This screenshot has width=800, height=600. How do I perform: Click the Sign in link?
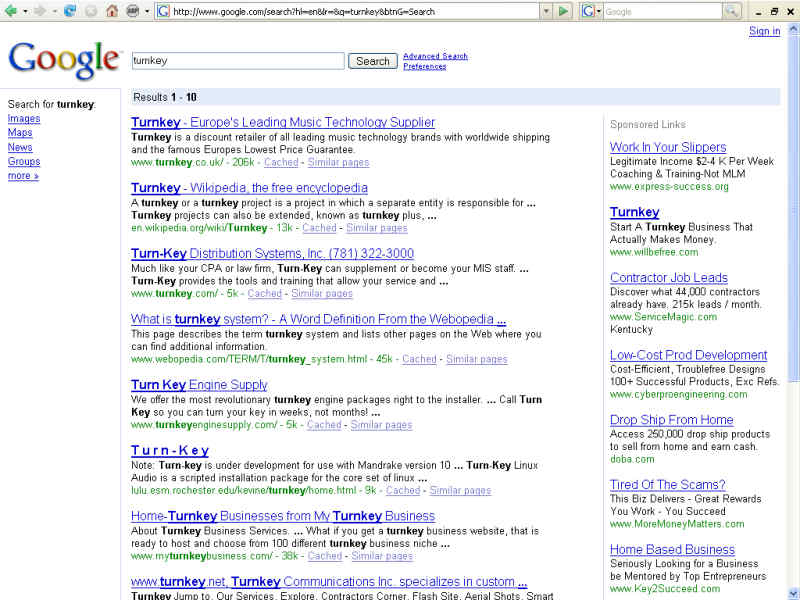pyautogui.click(x=764, y=31)
